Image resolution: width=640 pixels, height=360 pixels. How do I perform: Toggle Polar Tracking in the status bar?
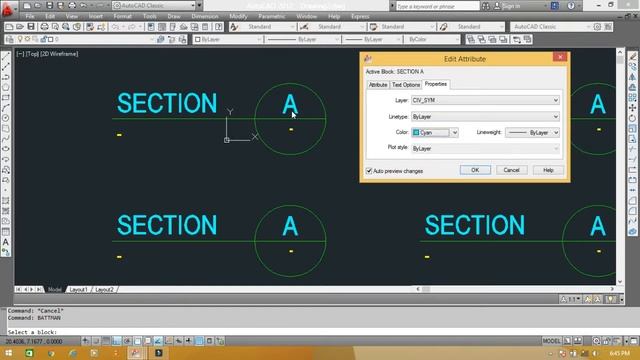[127, 341]
